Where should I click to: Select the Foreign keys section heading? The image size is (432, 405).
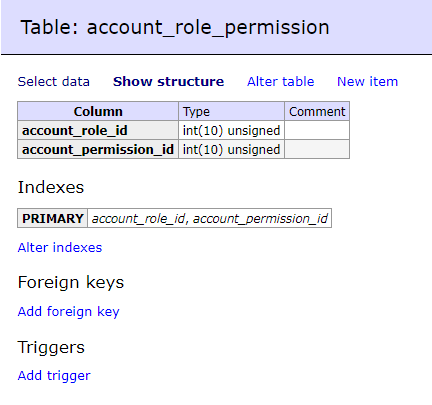(x=71, y=283)
